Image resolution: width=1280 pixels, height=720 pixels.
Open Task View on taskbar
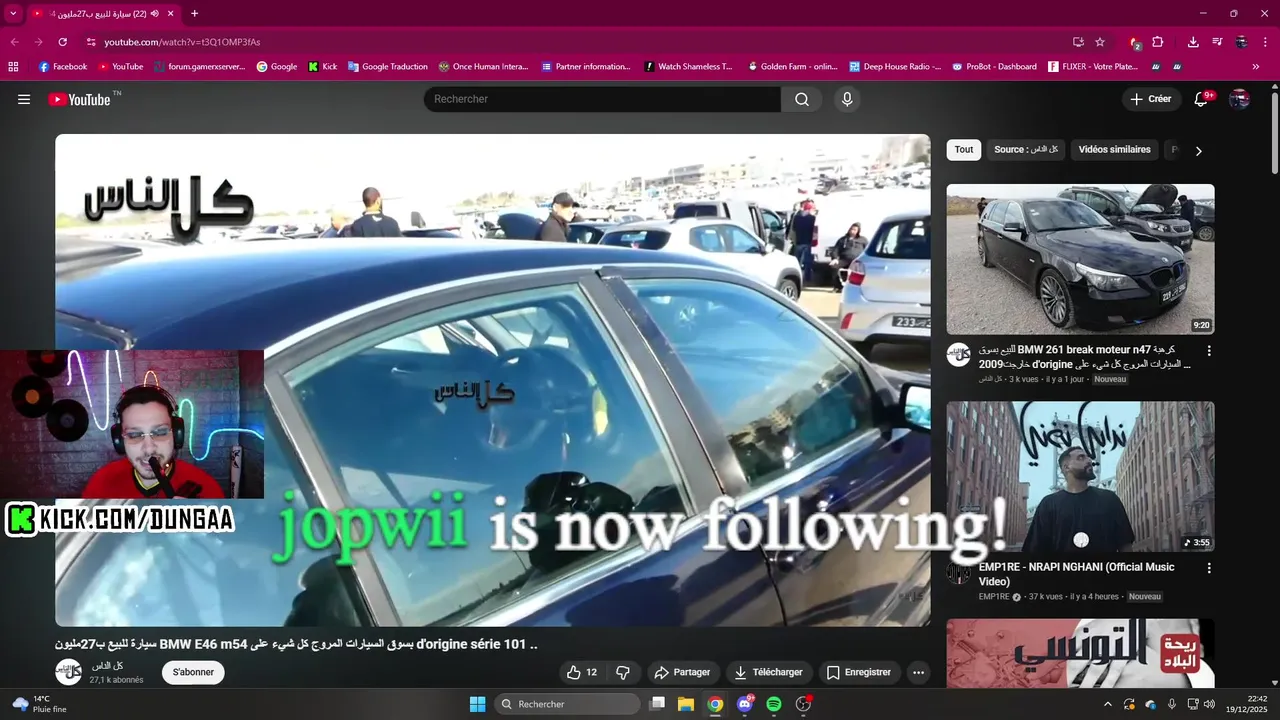[x=657, y=704]
